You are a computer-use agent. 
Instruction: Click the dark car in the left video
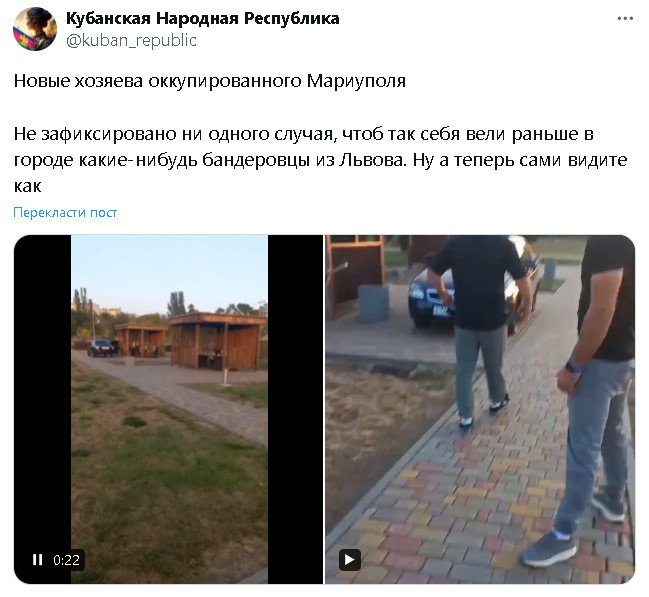point(103,348)
